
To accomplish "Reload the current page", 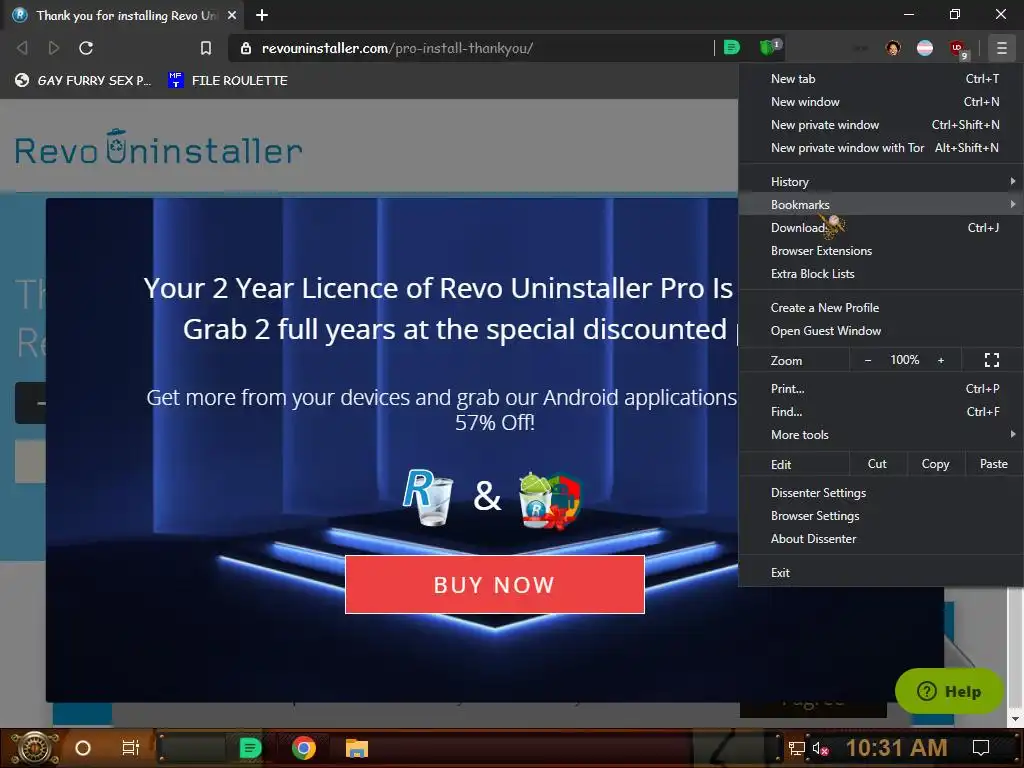I will tap(86, 48).
